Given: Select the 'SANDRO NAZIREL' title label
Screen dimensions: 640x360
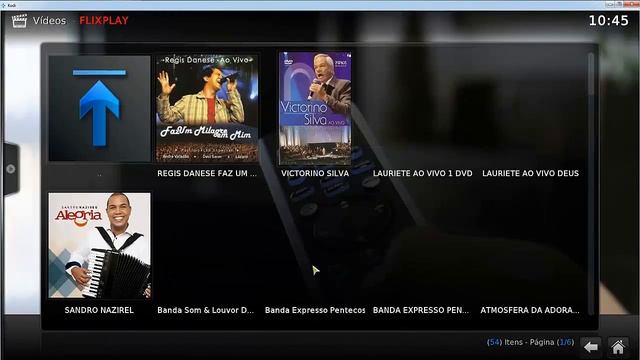Looking at the screenshot, I should coord(99,310).
